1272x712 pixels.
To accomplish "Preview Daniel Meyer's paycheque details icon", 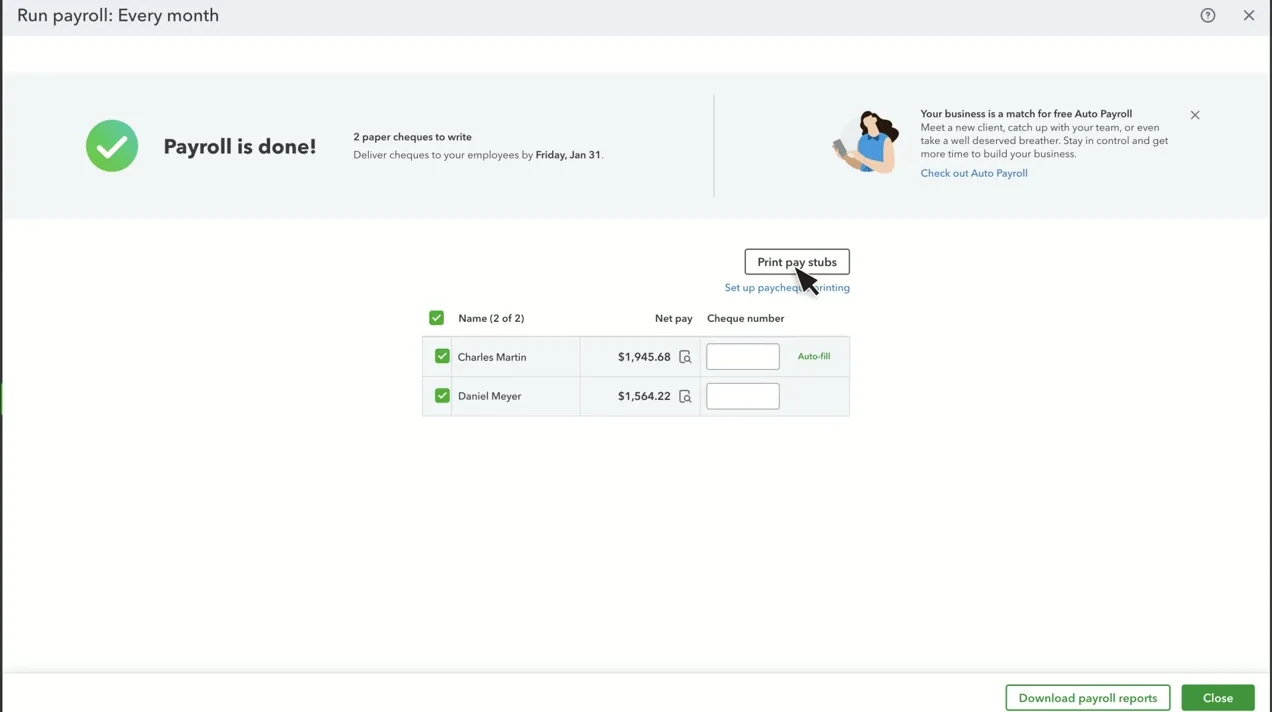I will click(x=685, y=396).
